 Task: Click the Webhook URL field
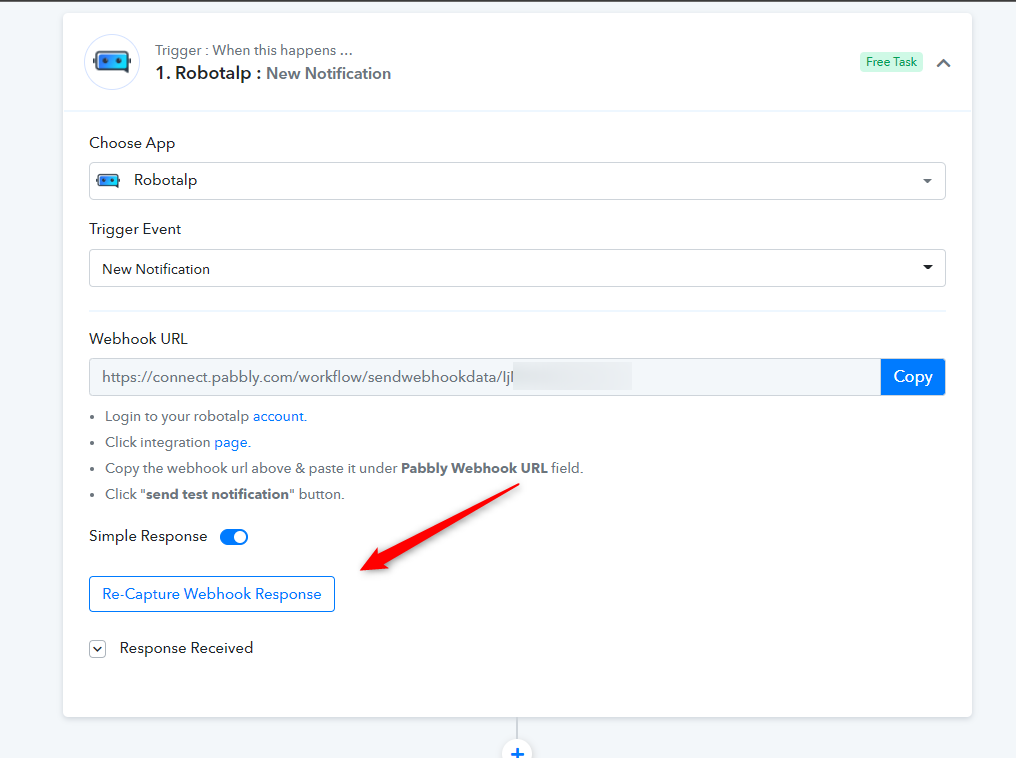click(x=485, y=377)
